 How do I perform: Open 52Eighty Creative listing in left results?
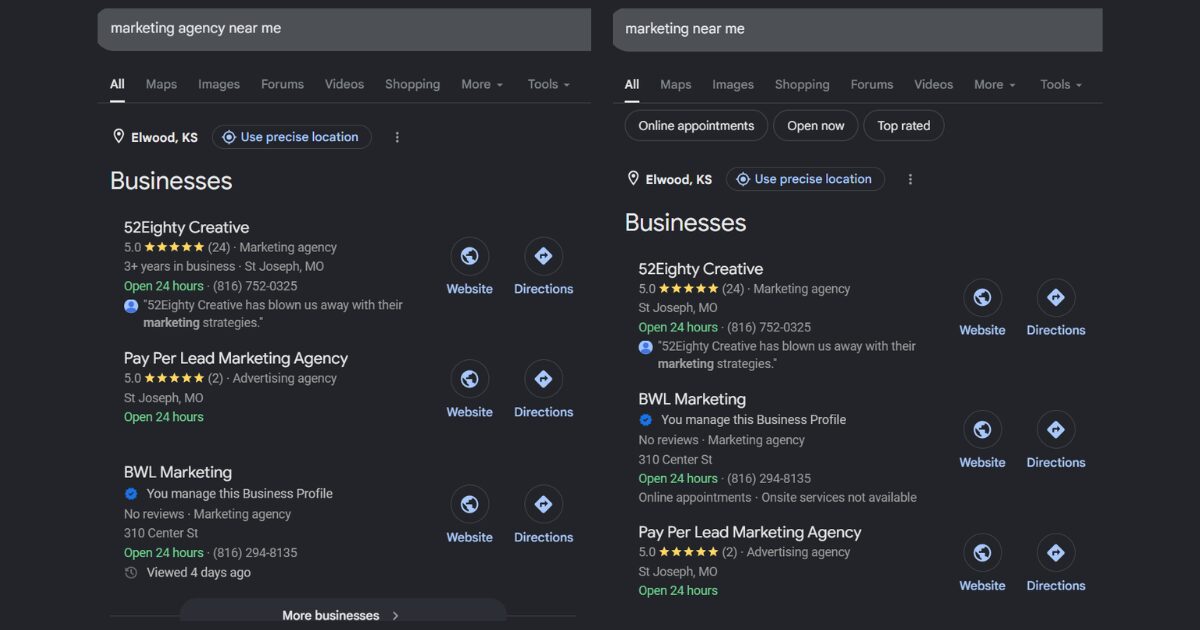(186, 227)
